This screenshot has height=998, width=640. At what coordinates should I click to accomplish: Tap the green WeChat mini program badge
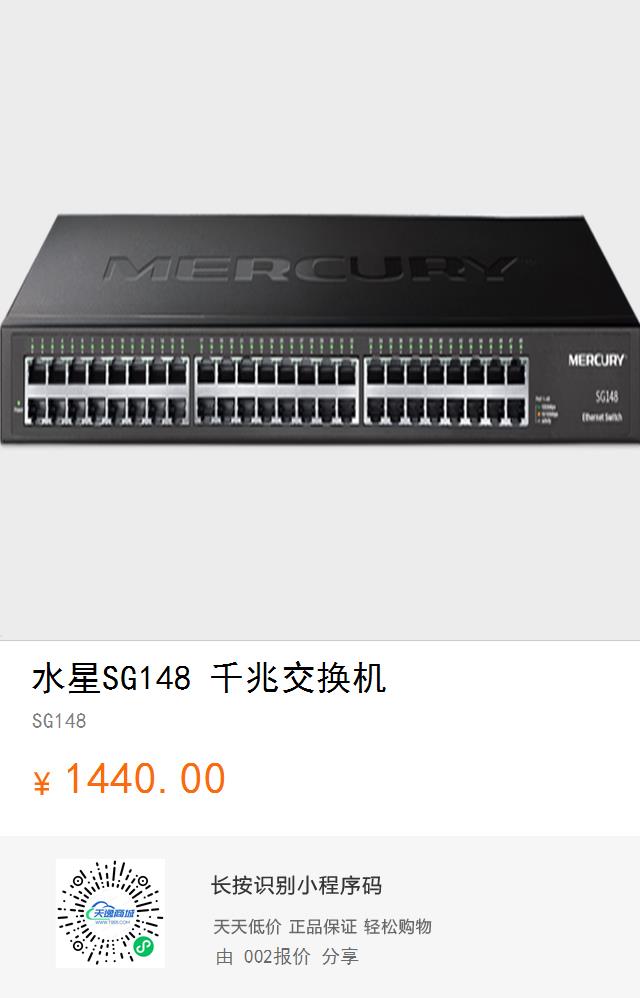[143, 948]
